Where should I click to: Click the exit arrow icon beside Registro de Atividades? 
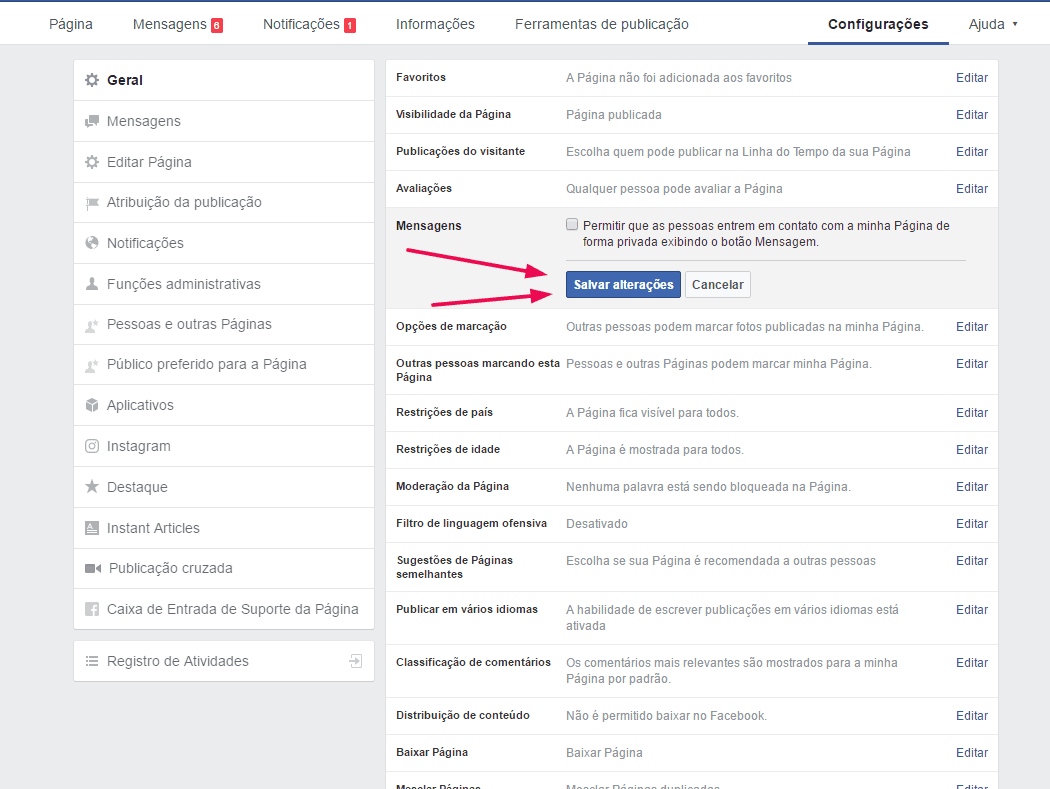pos(356,661)
